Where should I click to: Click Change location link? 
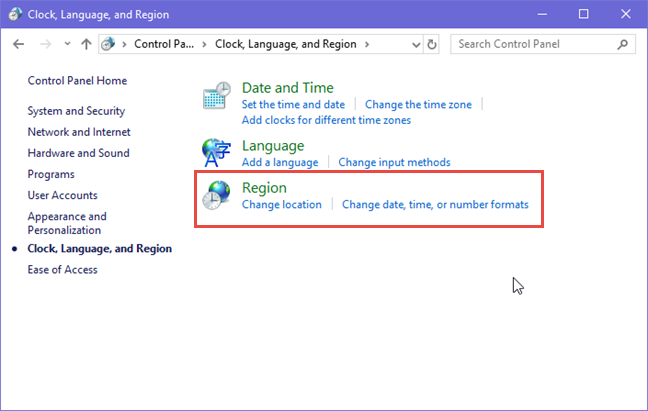point(282,204)
